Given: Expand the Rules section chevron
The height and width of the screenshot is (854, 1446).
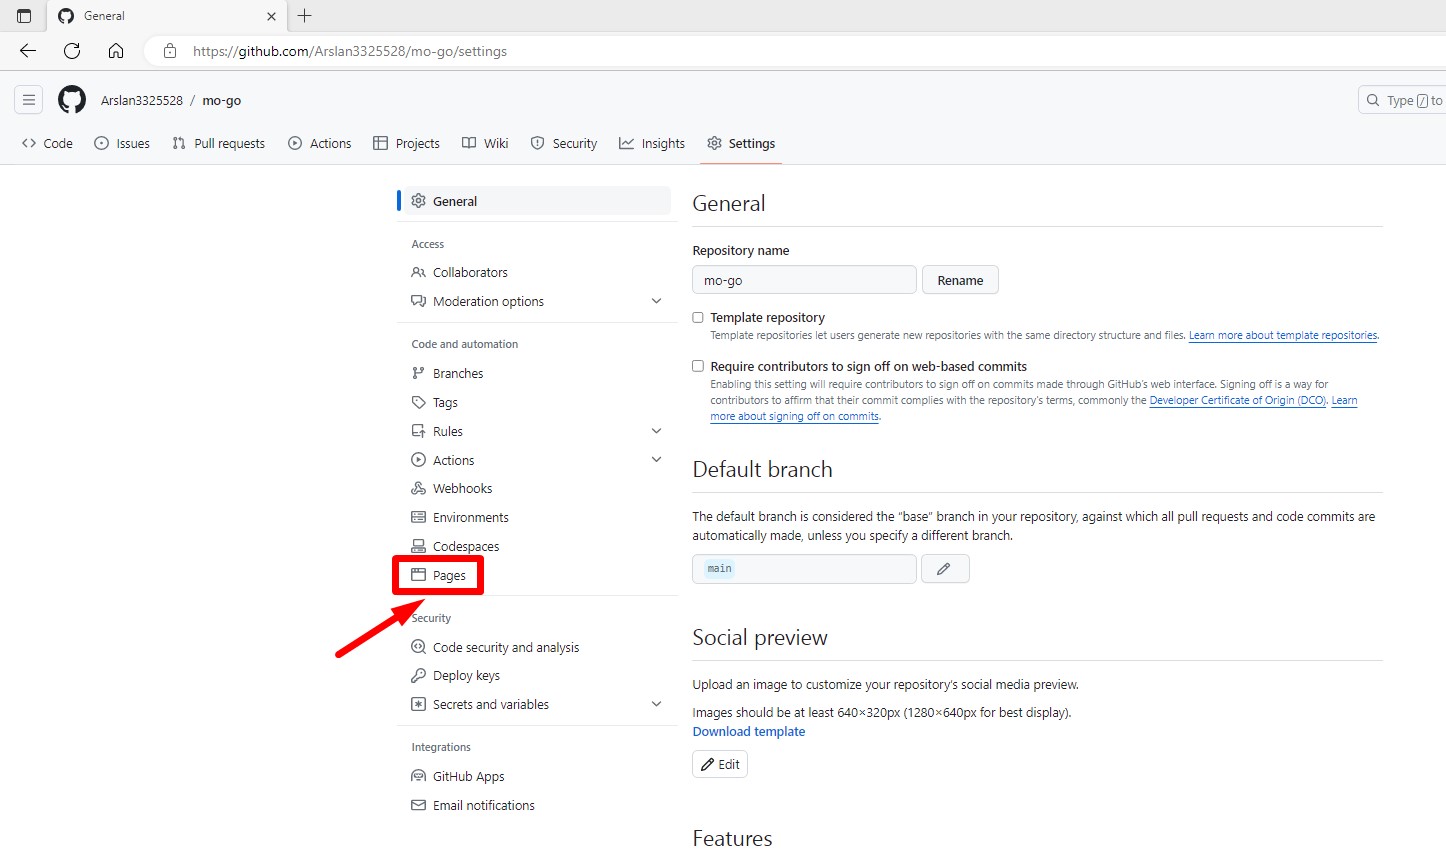Looking at the screenshot, I should coord(656,431).
